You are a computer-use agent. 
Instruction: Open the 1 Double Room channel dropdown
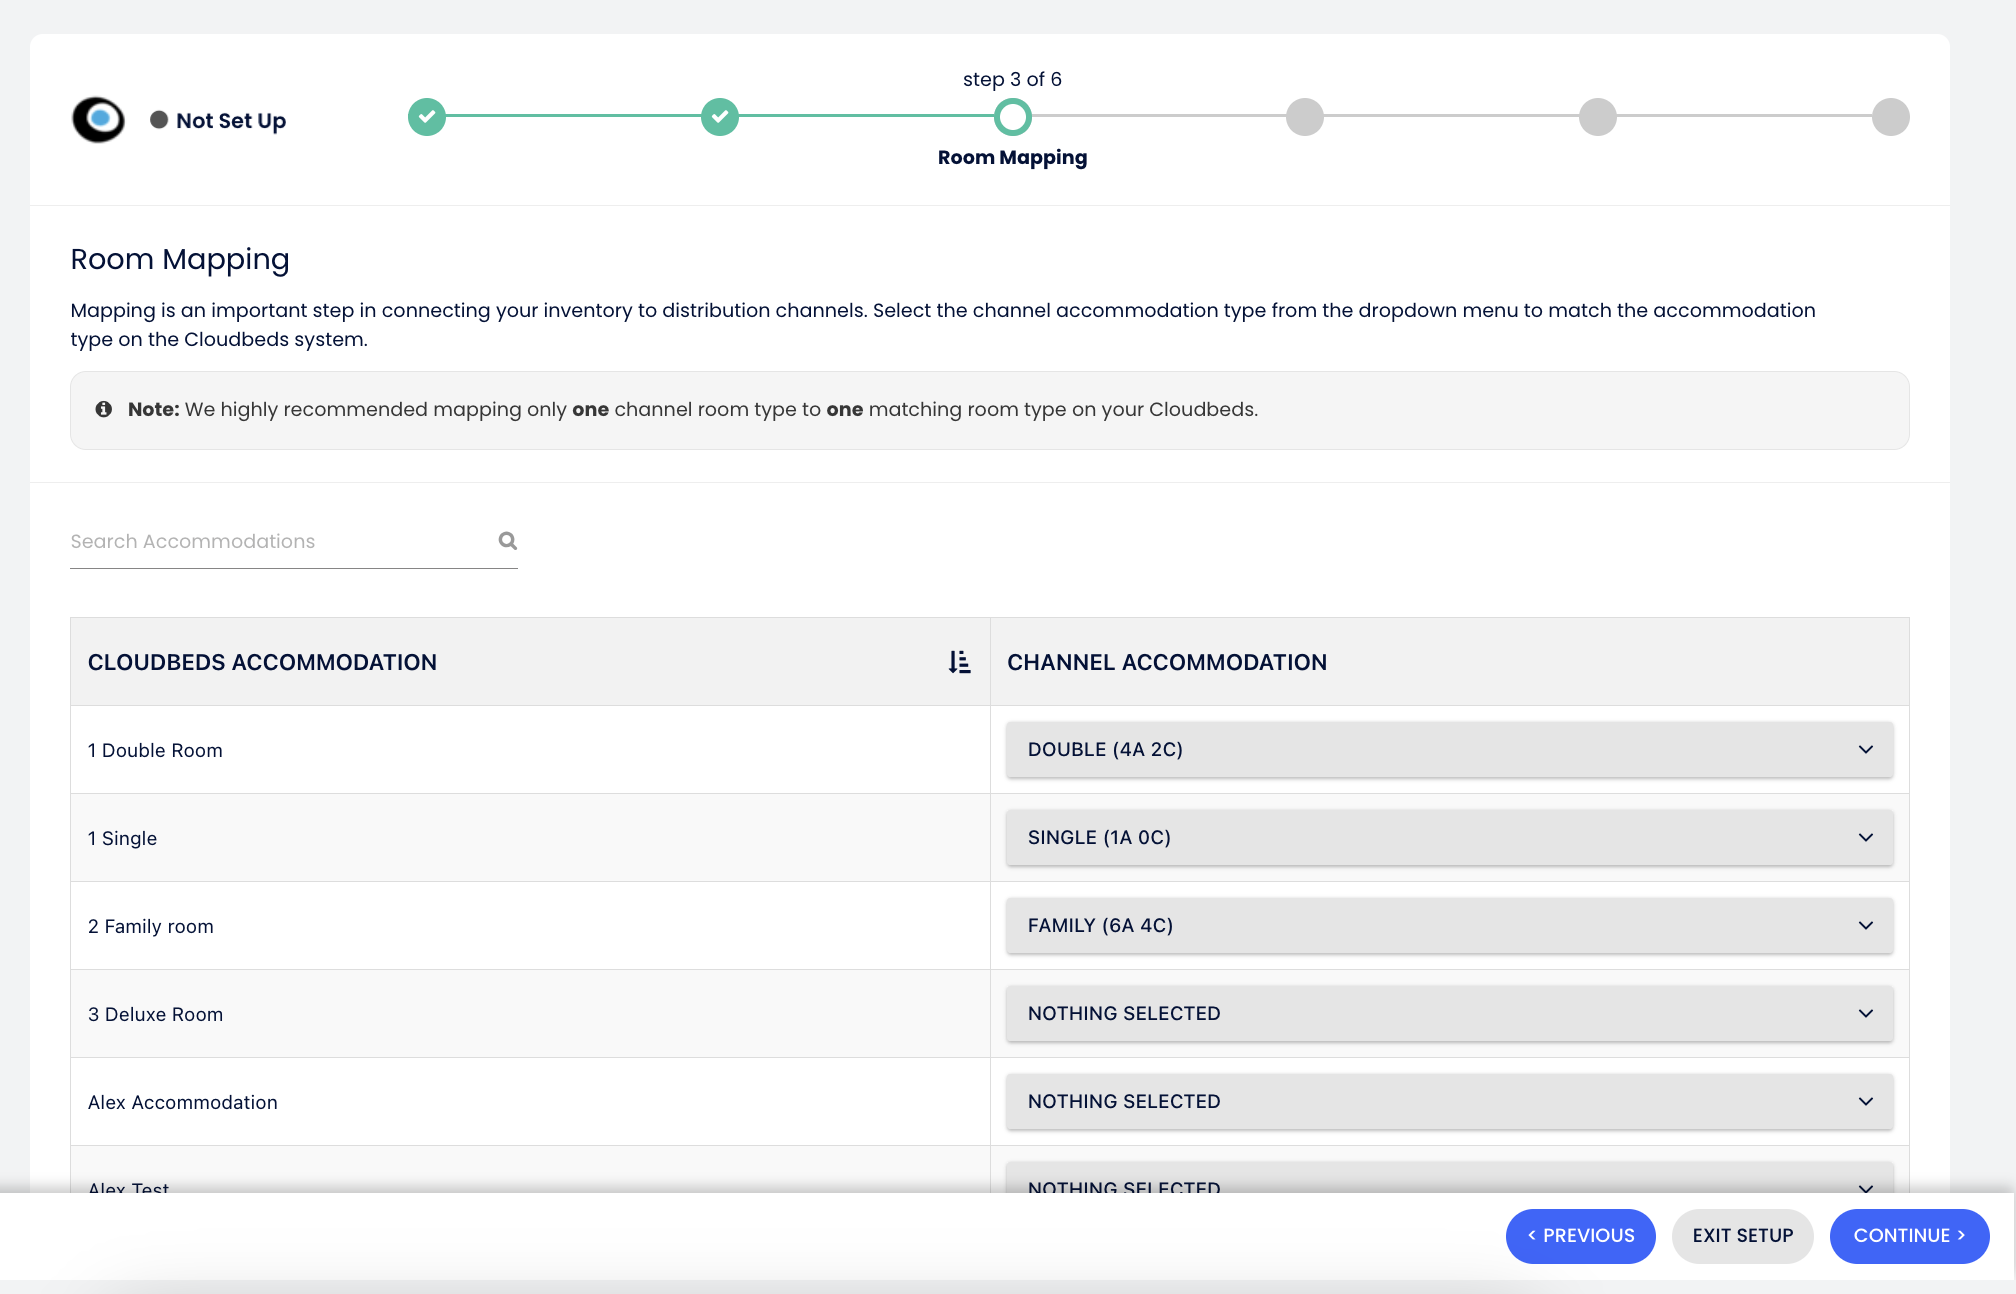click(1449, 750)
